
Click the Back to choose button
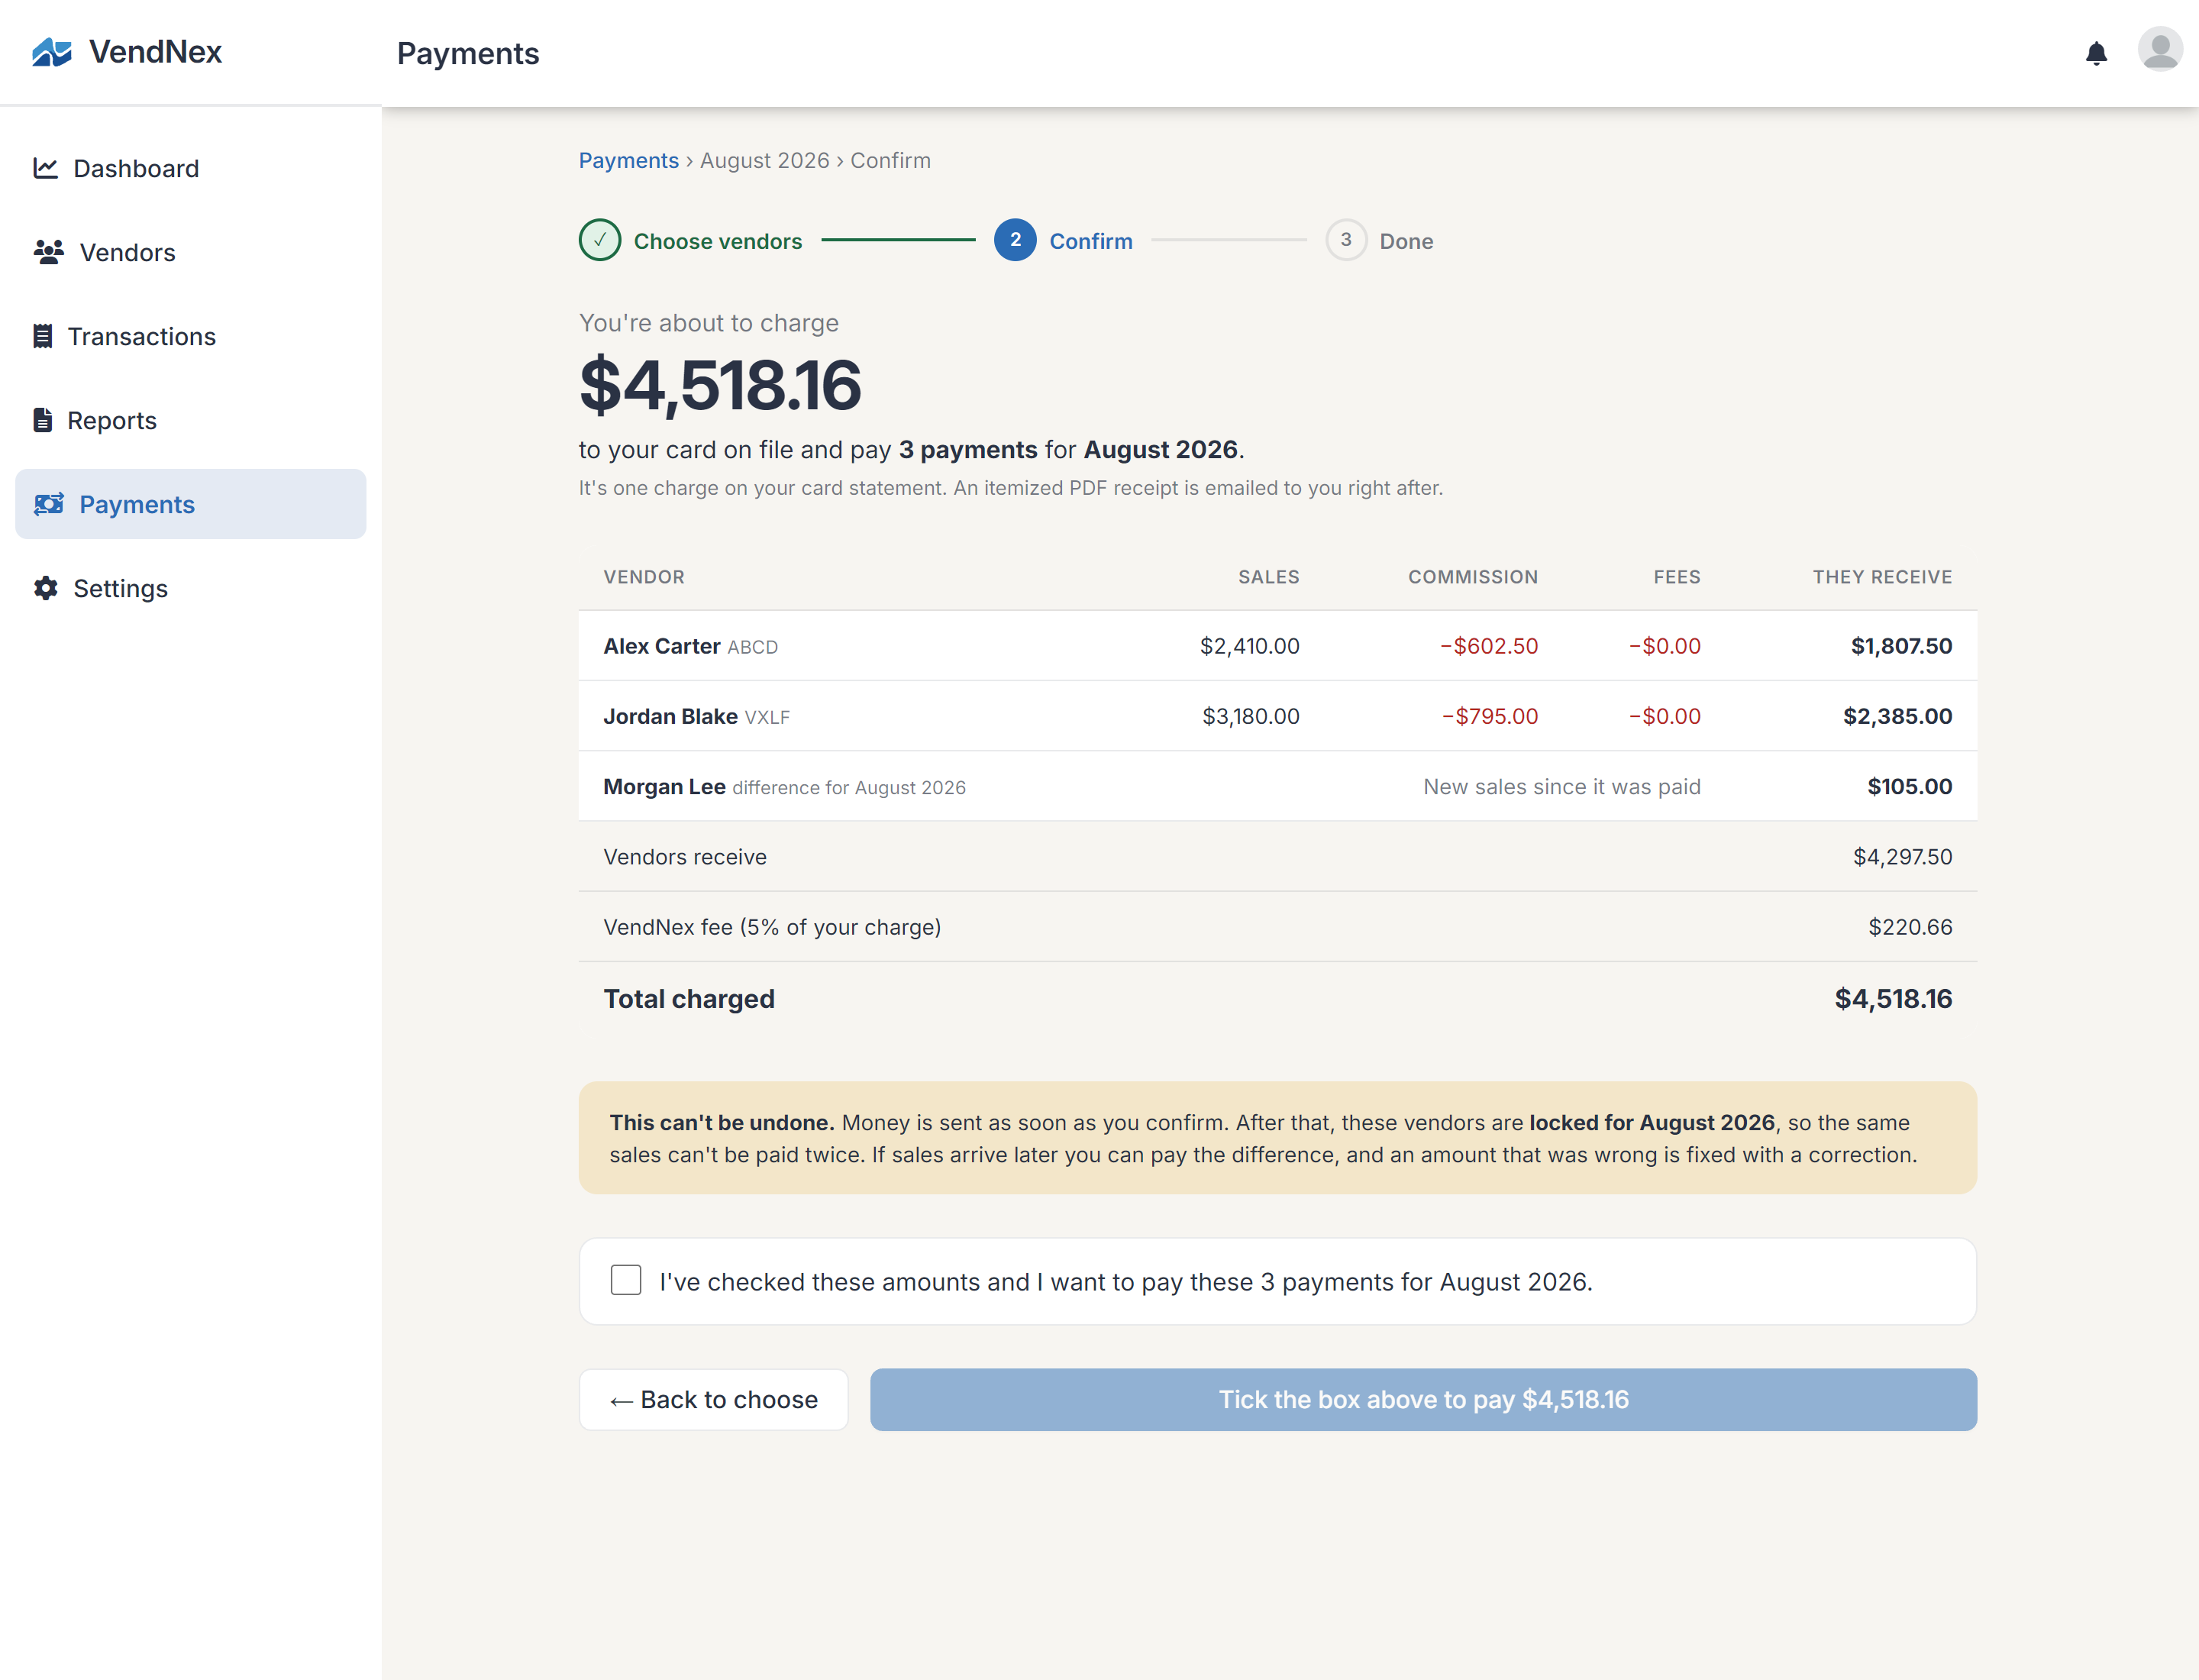pos(714,1399)
